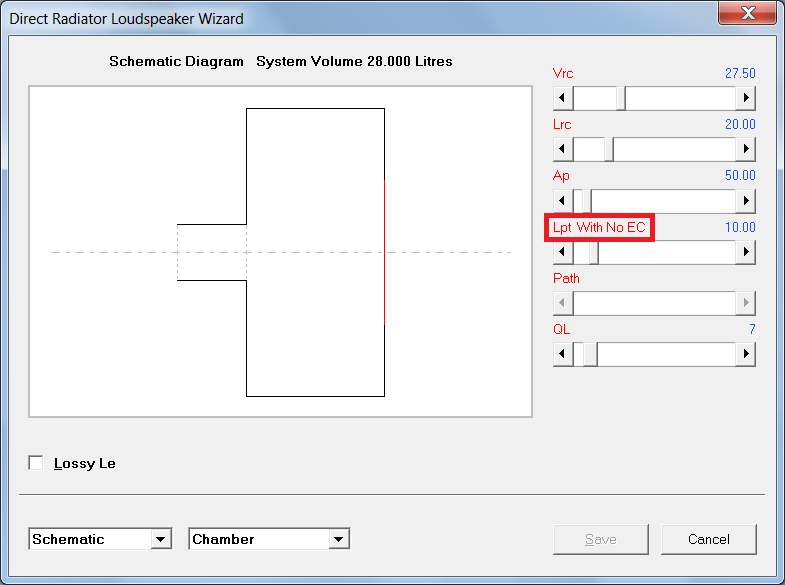Click the disabled Path slider right arrow

coord(745,303)
